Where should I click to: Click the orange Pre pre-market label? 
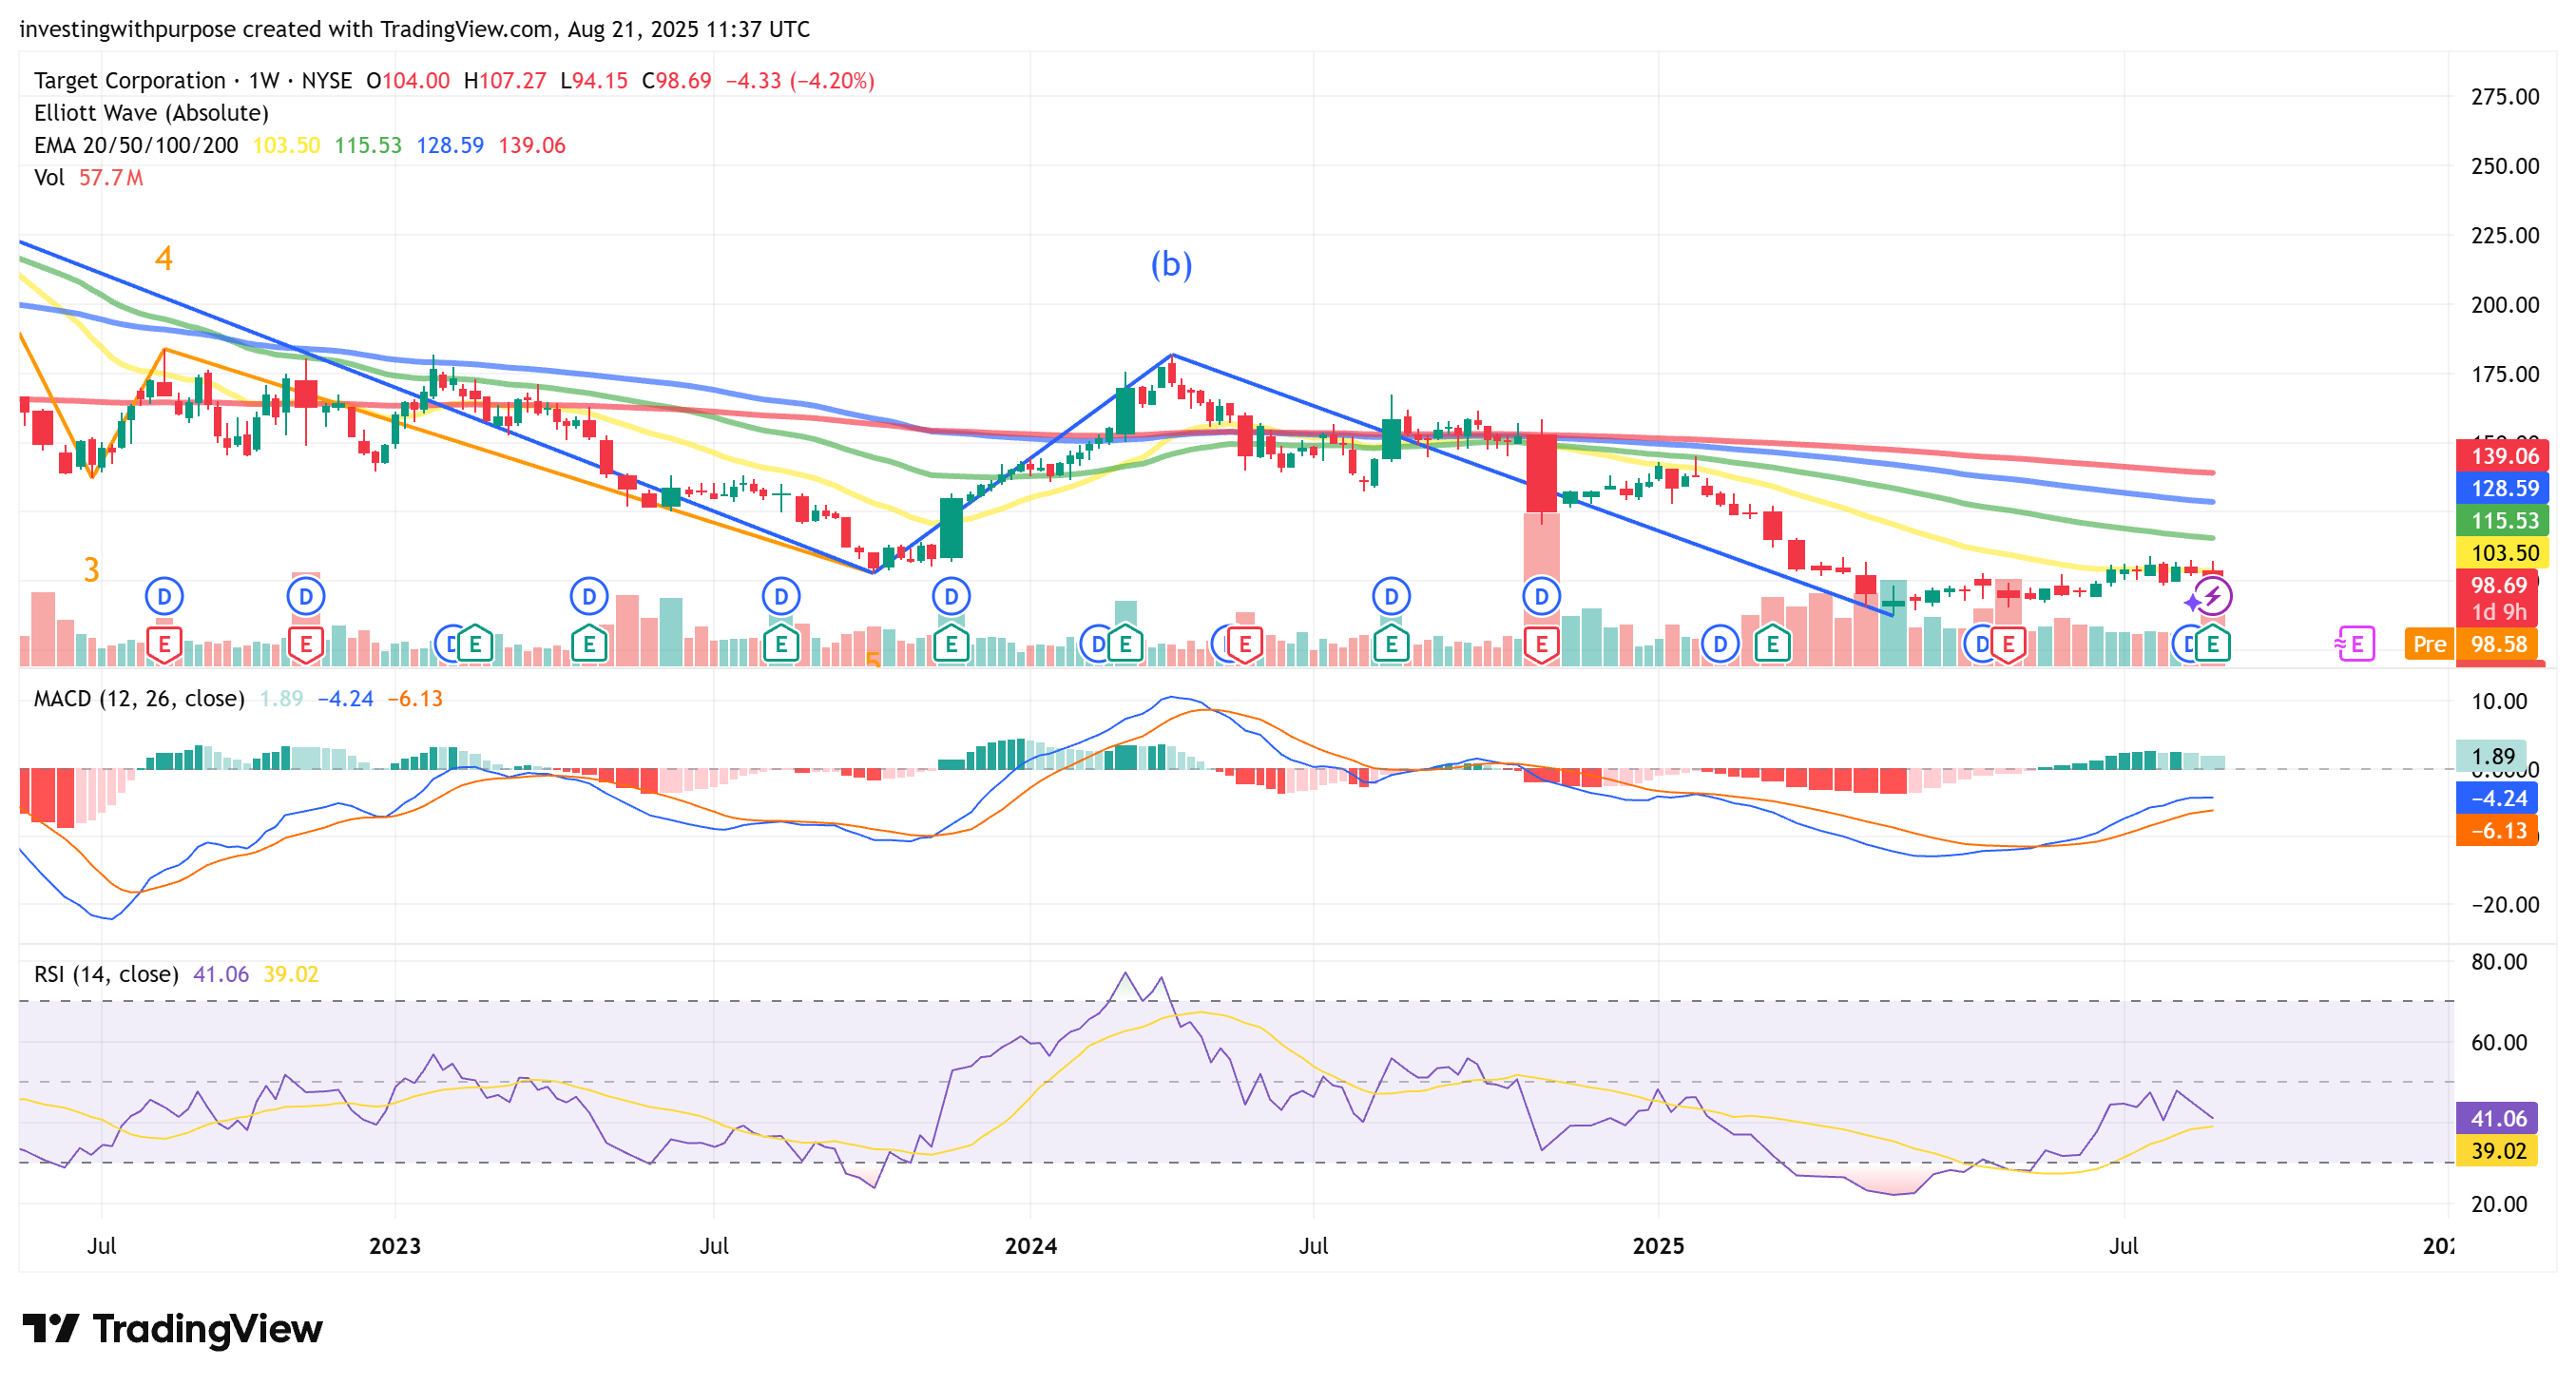click(x=2428, y=644)
